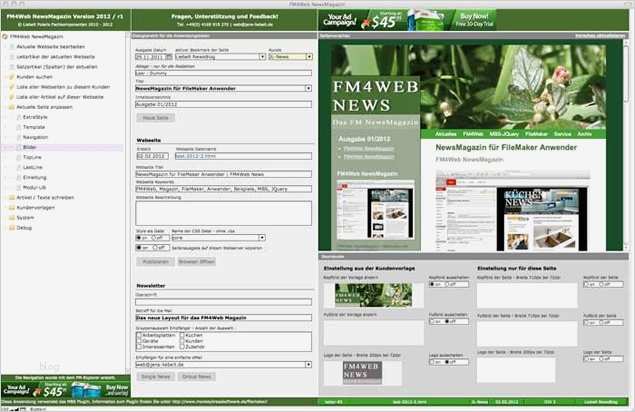Click the checkmark icon beside Kunden suchen
This screenshot has width=635, height=412.
(12, 77)
